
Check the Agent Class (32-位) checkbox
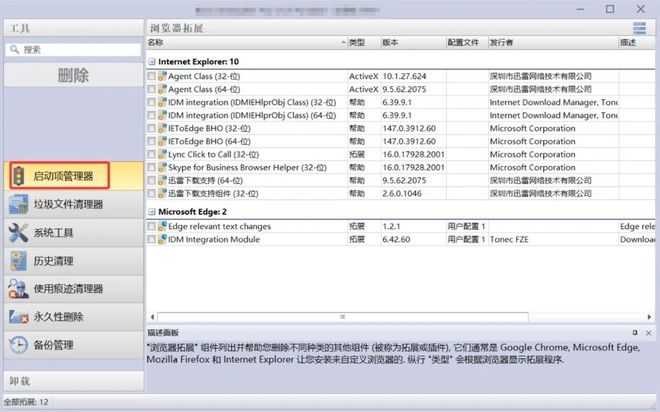pyautogui.click(x=152, y=77)
